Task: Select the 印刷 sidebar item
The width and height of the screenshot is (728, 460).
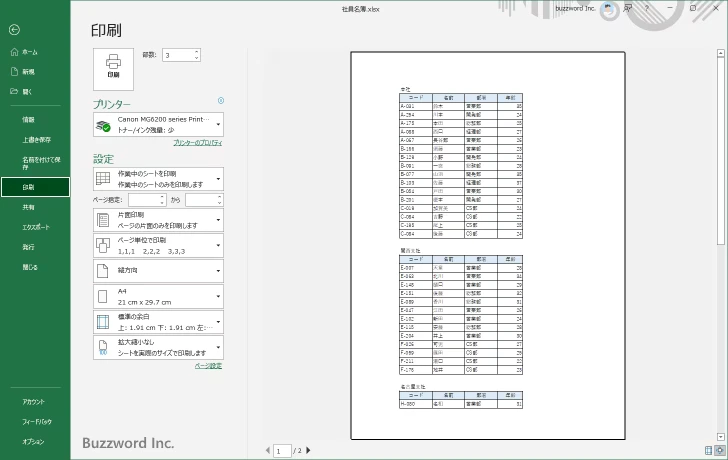Action: point(35,187)
